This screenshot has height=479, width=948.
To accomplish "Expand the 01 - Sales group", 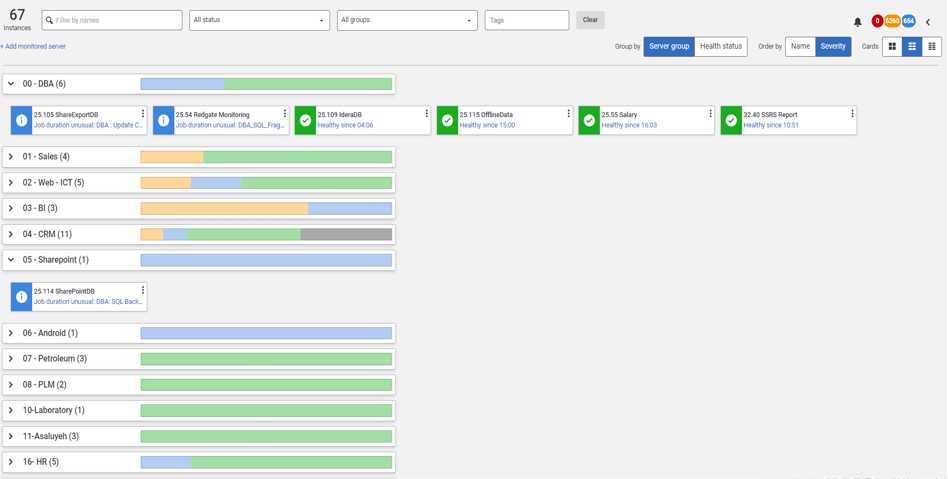I will pyautogui.click(x=11, y=157).
